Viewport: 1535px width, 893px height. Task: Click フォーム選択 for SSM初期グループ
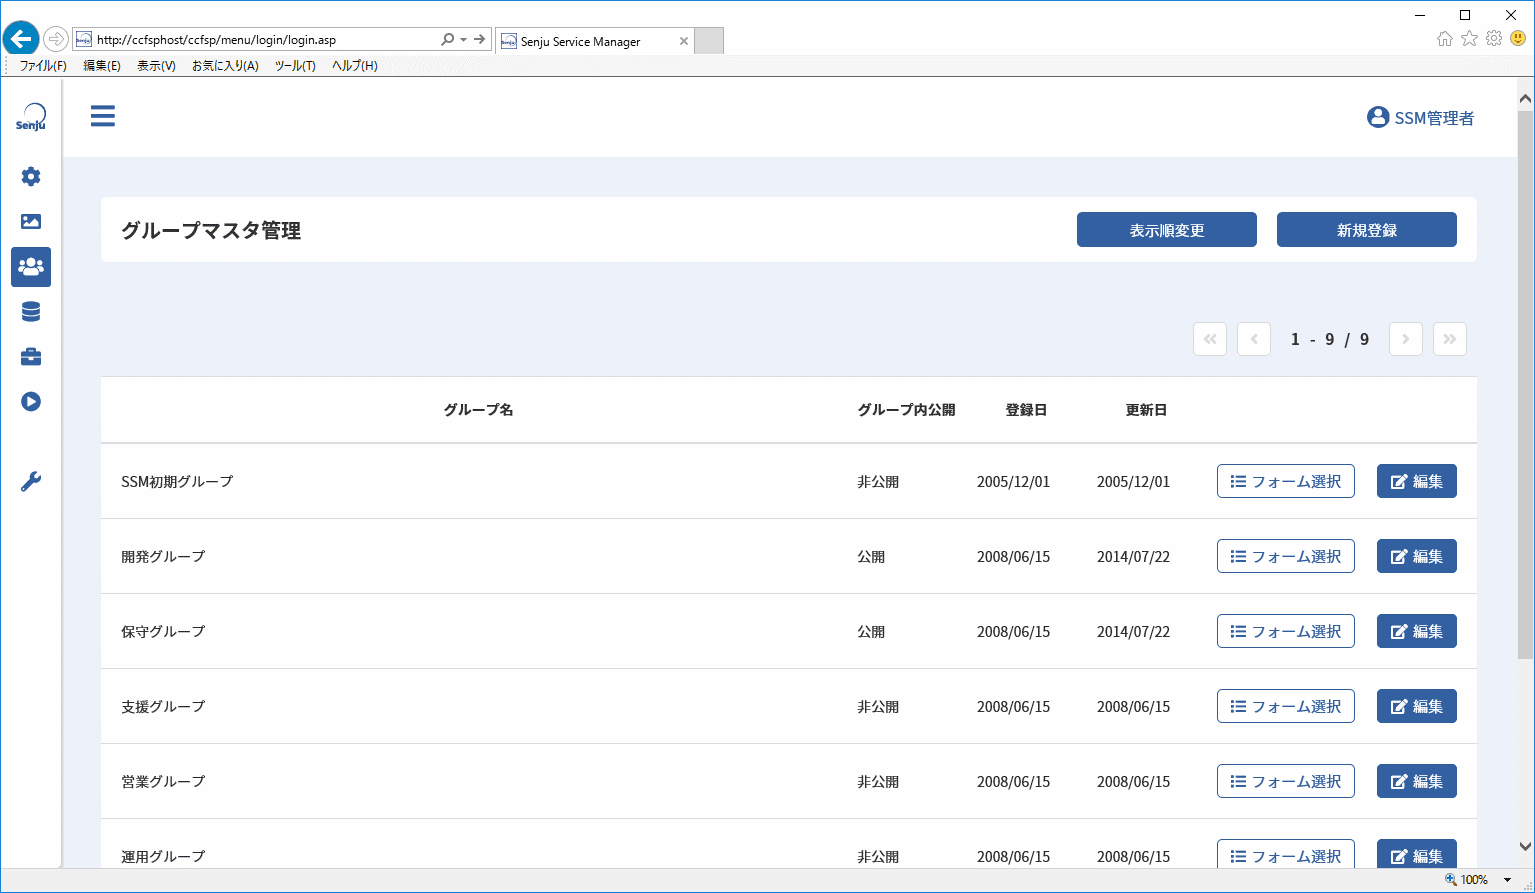point(1286,481)
